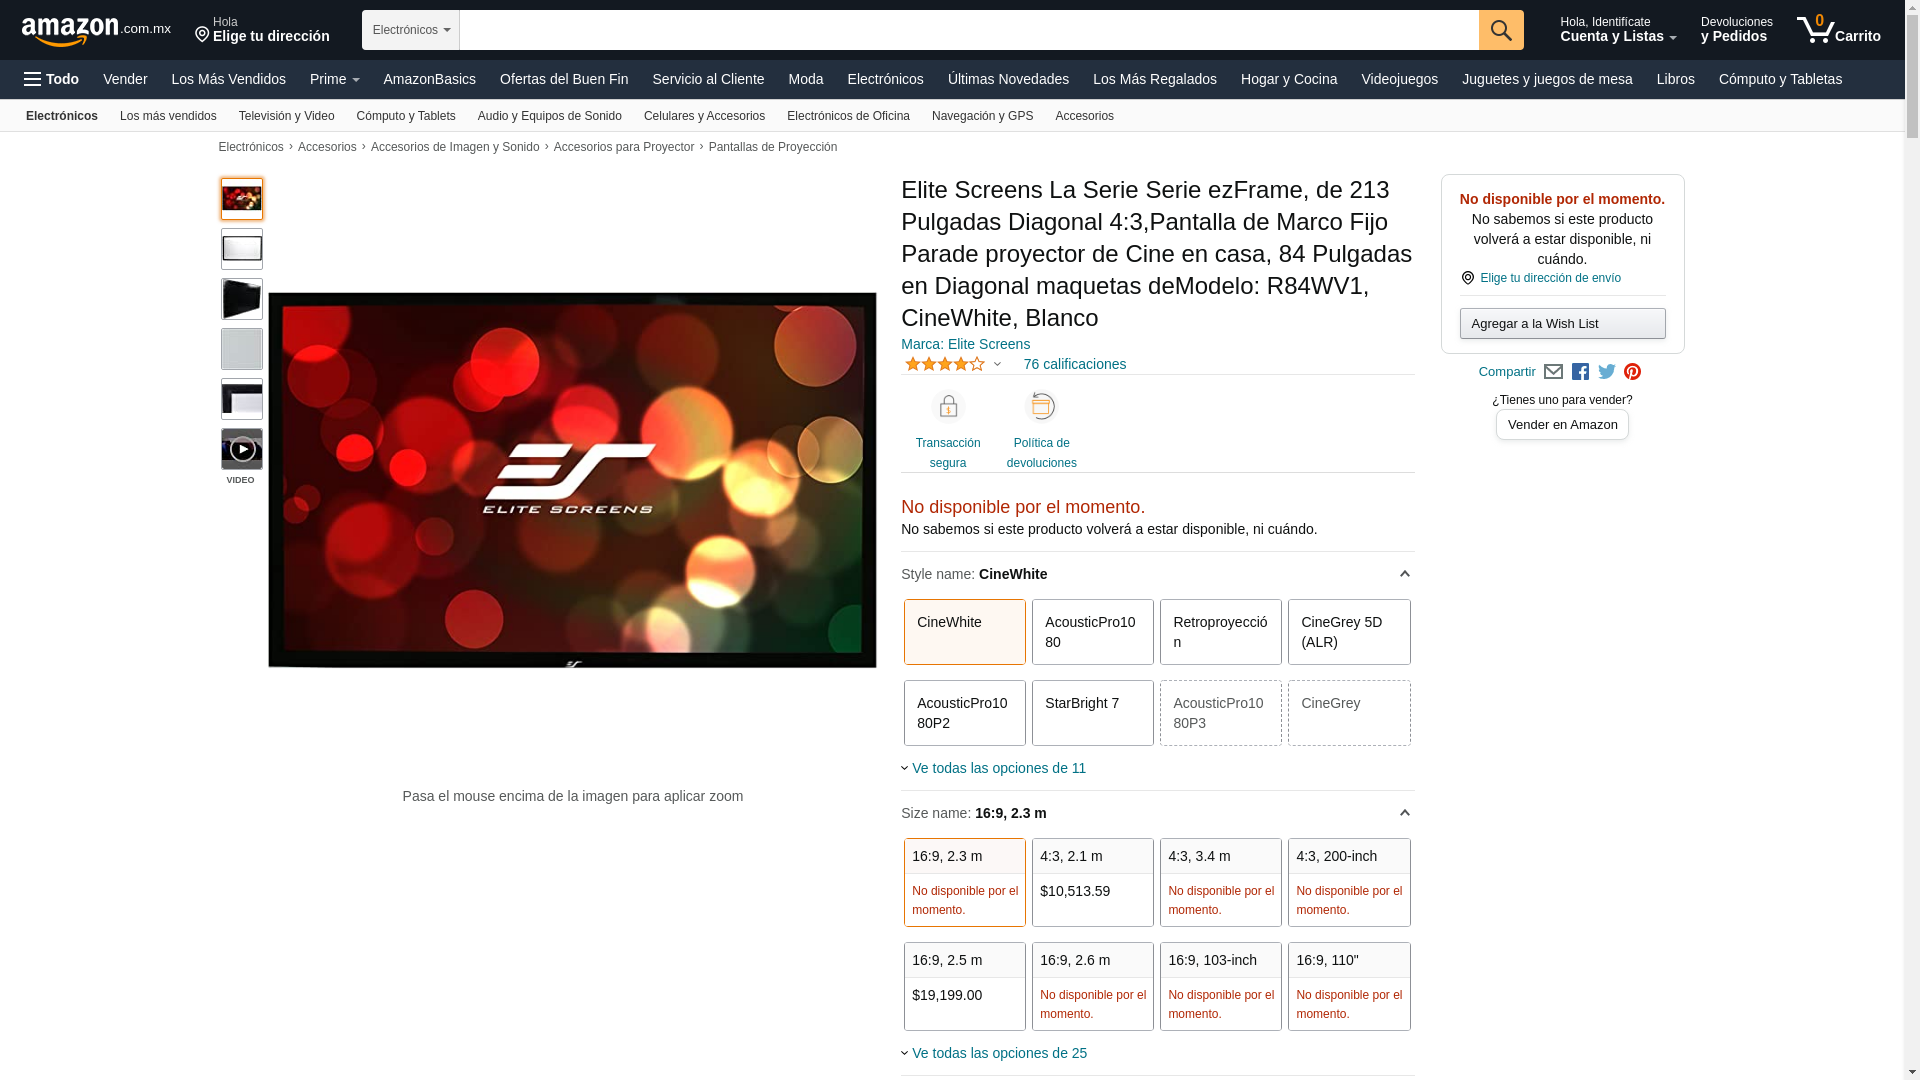Go to Audio y Equipos de Sonido
The height and width of the screenshot is (1080, 1920).
[549, 116]
